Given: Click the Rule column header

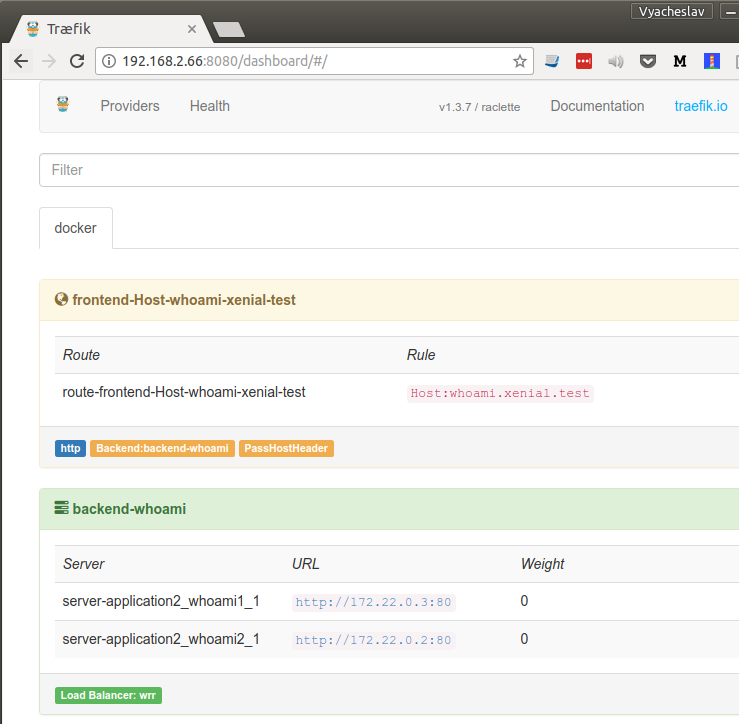Looking at the screenshot, I should pos(421,355).
